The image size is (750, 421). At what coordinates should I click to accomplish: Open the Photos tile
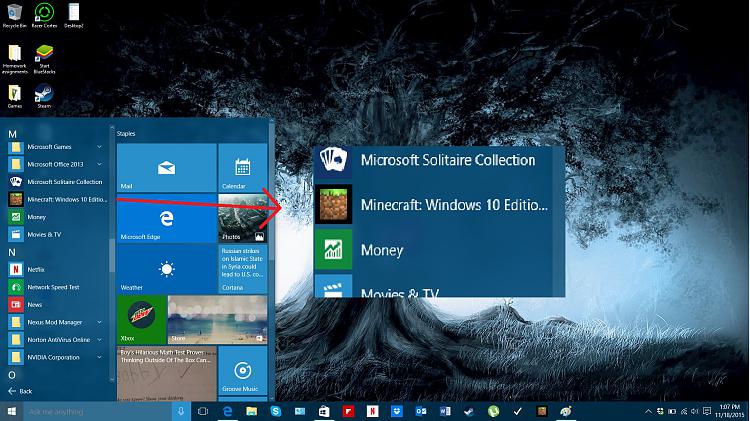pyautogui.click(x=243, y=218)
